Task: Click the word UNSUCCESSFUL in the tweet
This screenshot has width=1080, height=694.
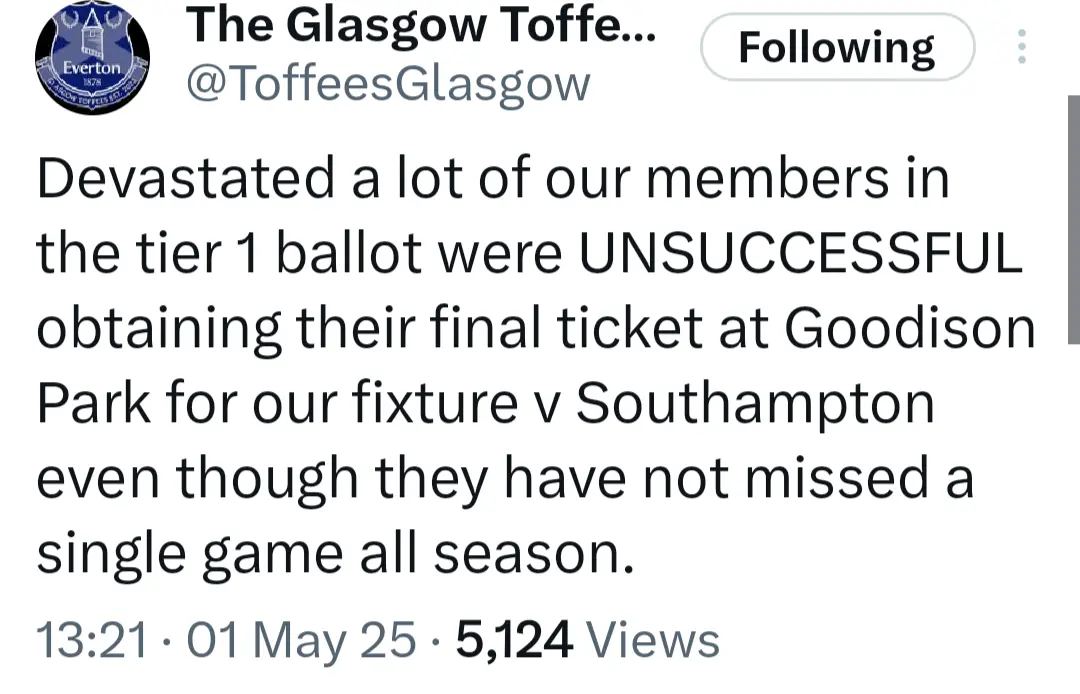Action: (x=801, y=255)
